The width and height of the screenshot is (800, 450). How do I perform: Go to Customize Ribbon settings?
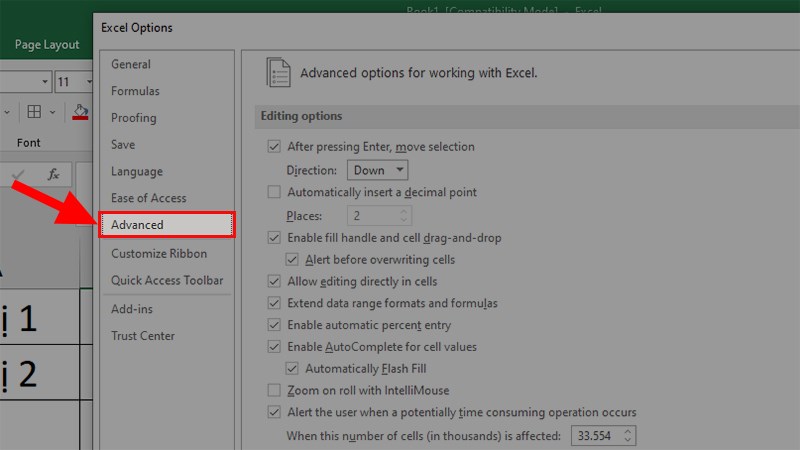[x=159, y=254]
